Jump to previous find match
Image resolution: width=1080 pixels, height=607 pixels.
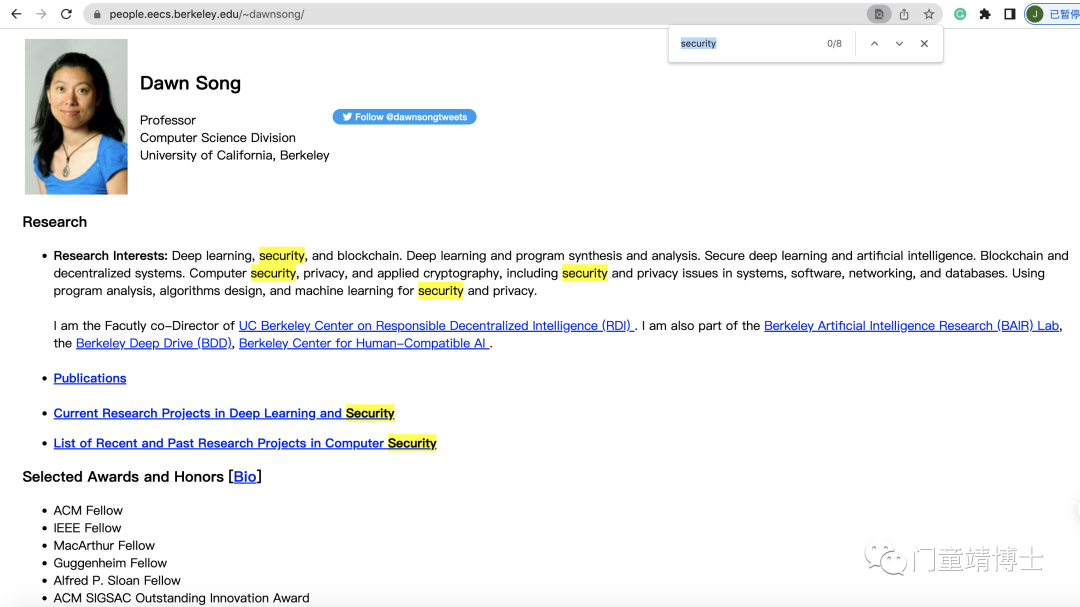tap(874, 43)
